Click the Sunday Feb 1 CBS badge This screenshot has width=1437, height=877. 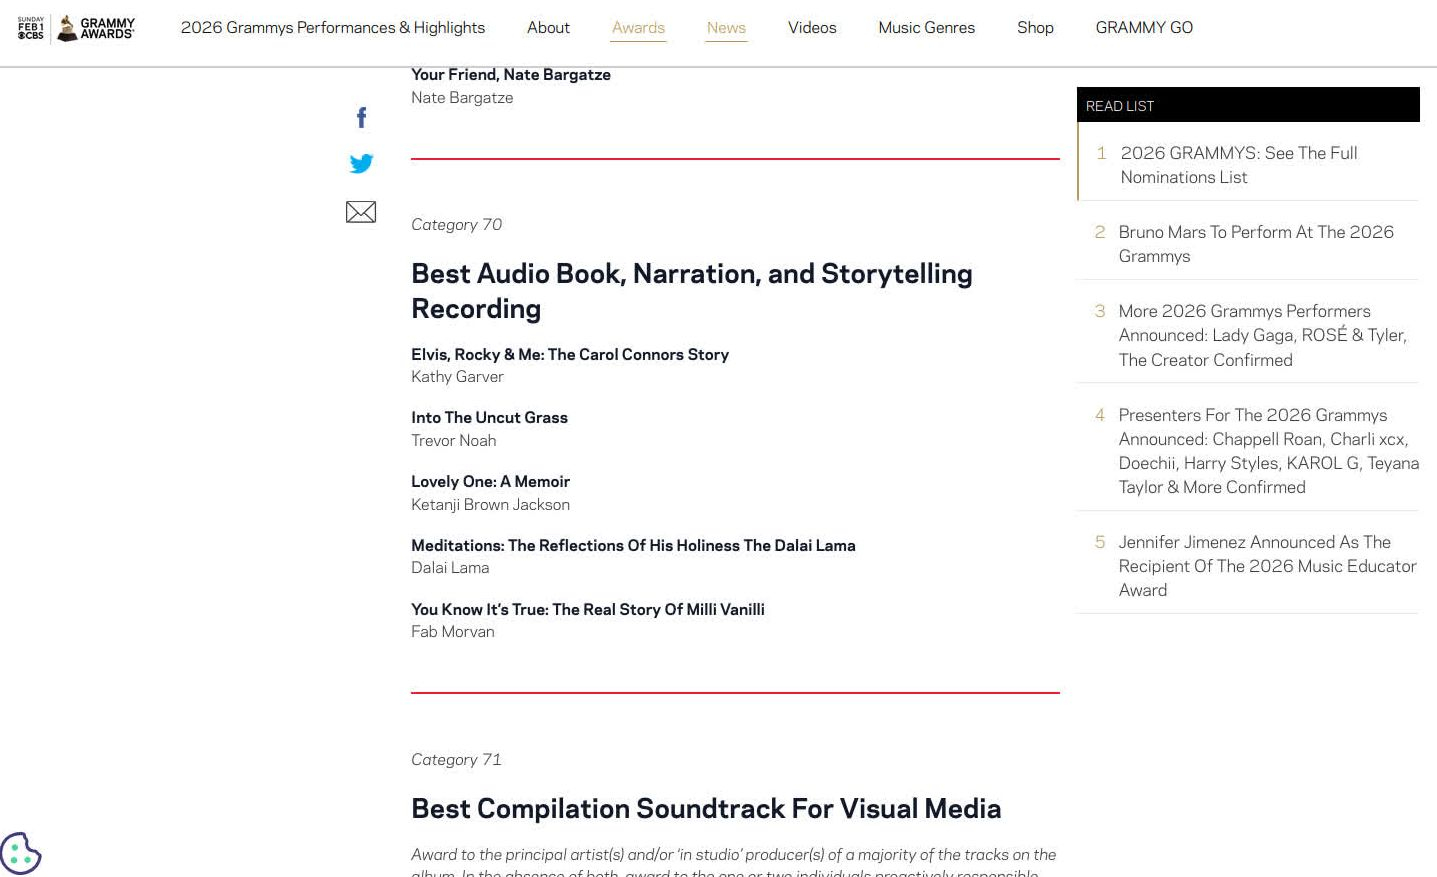tap(30, 28)
